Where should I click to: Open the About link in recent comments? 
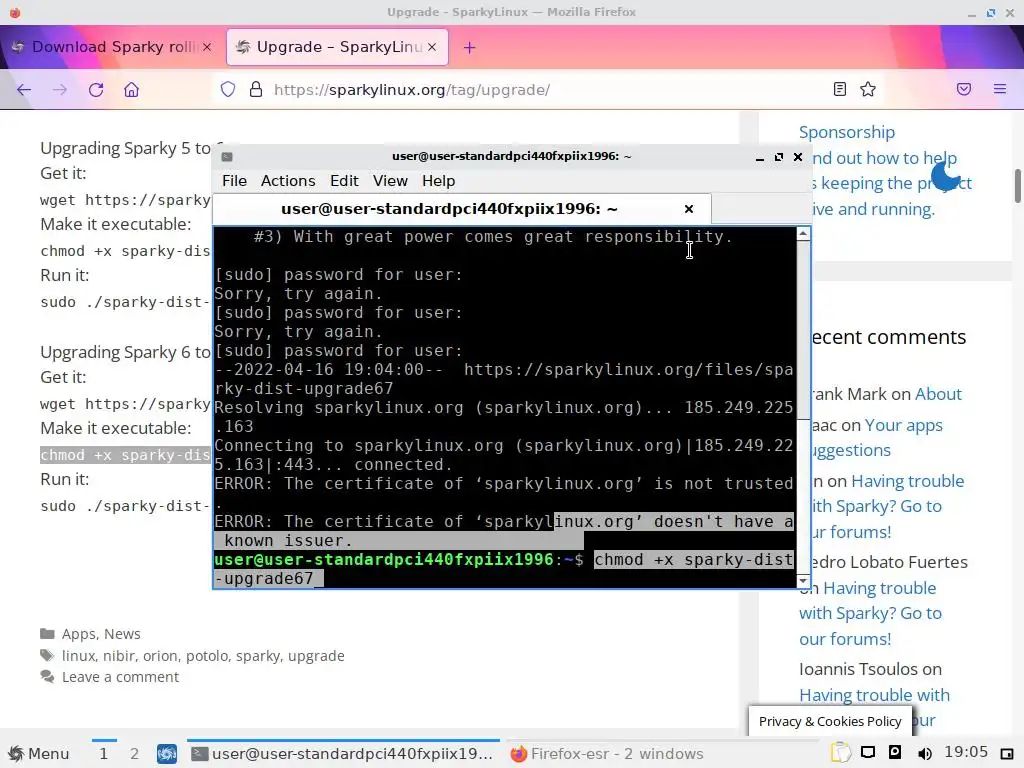point(938,394)
